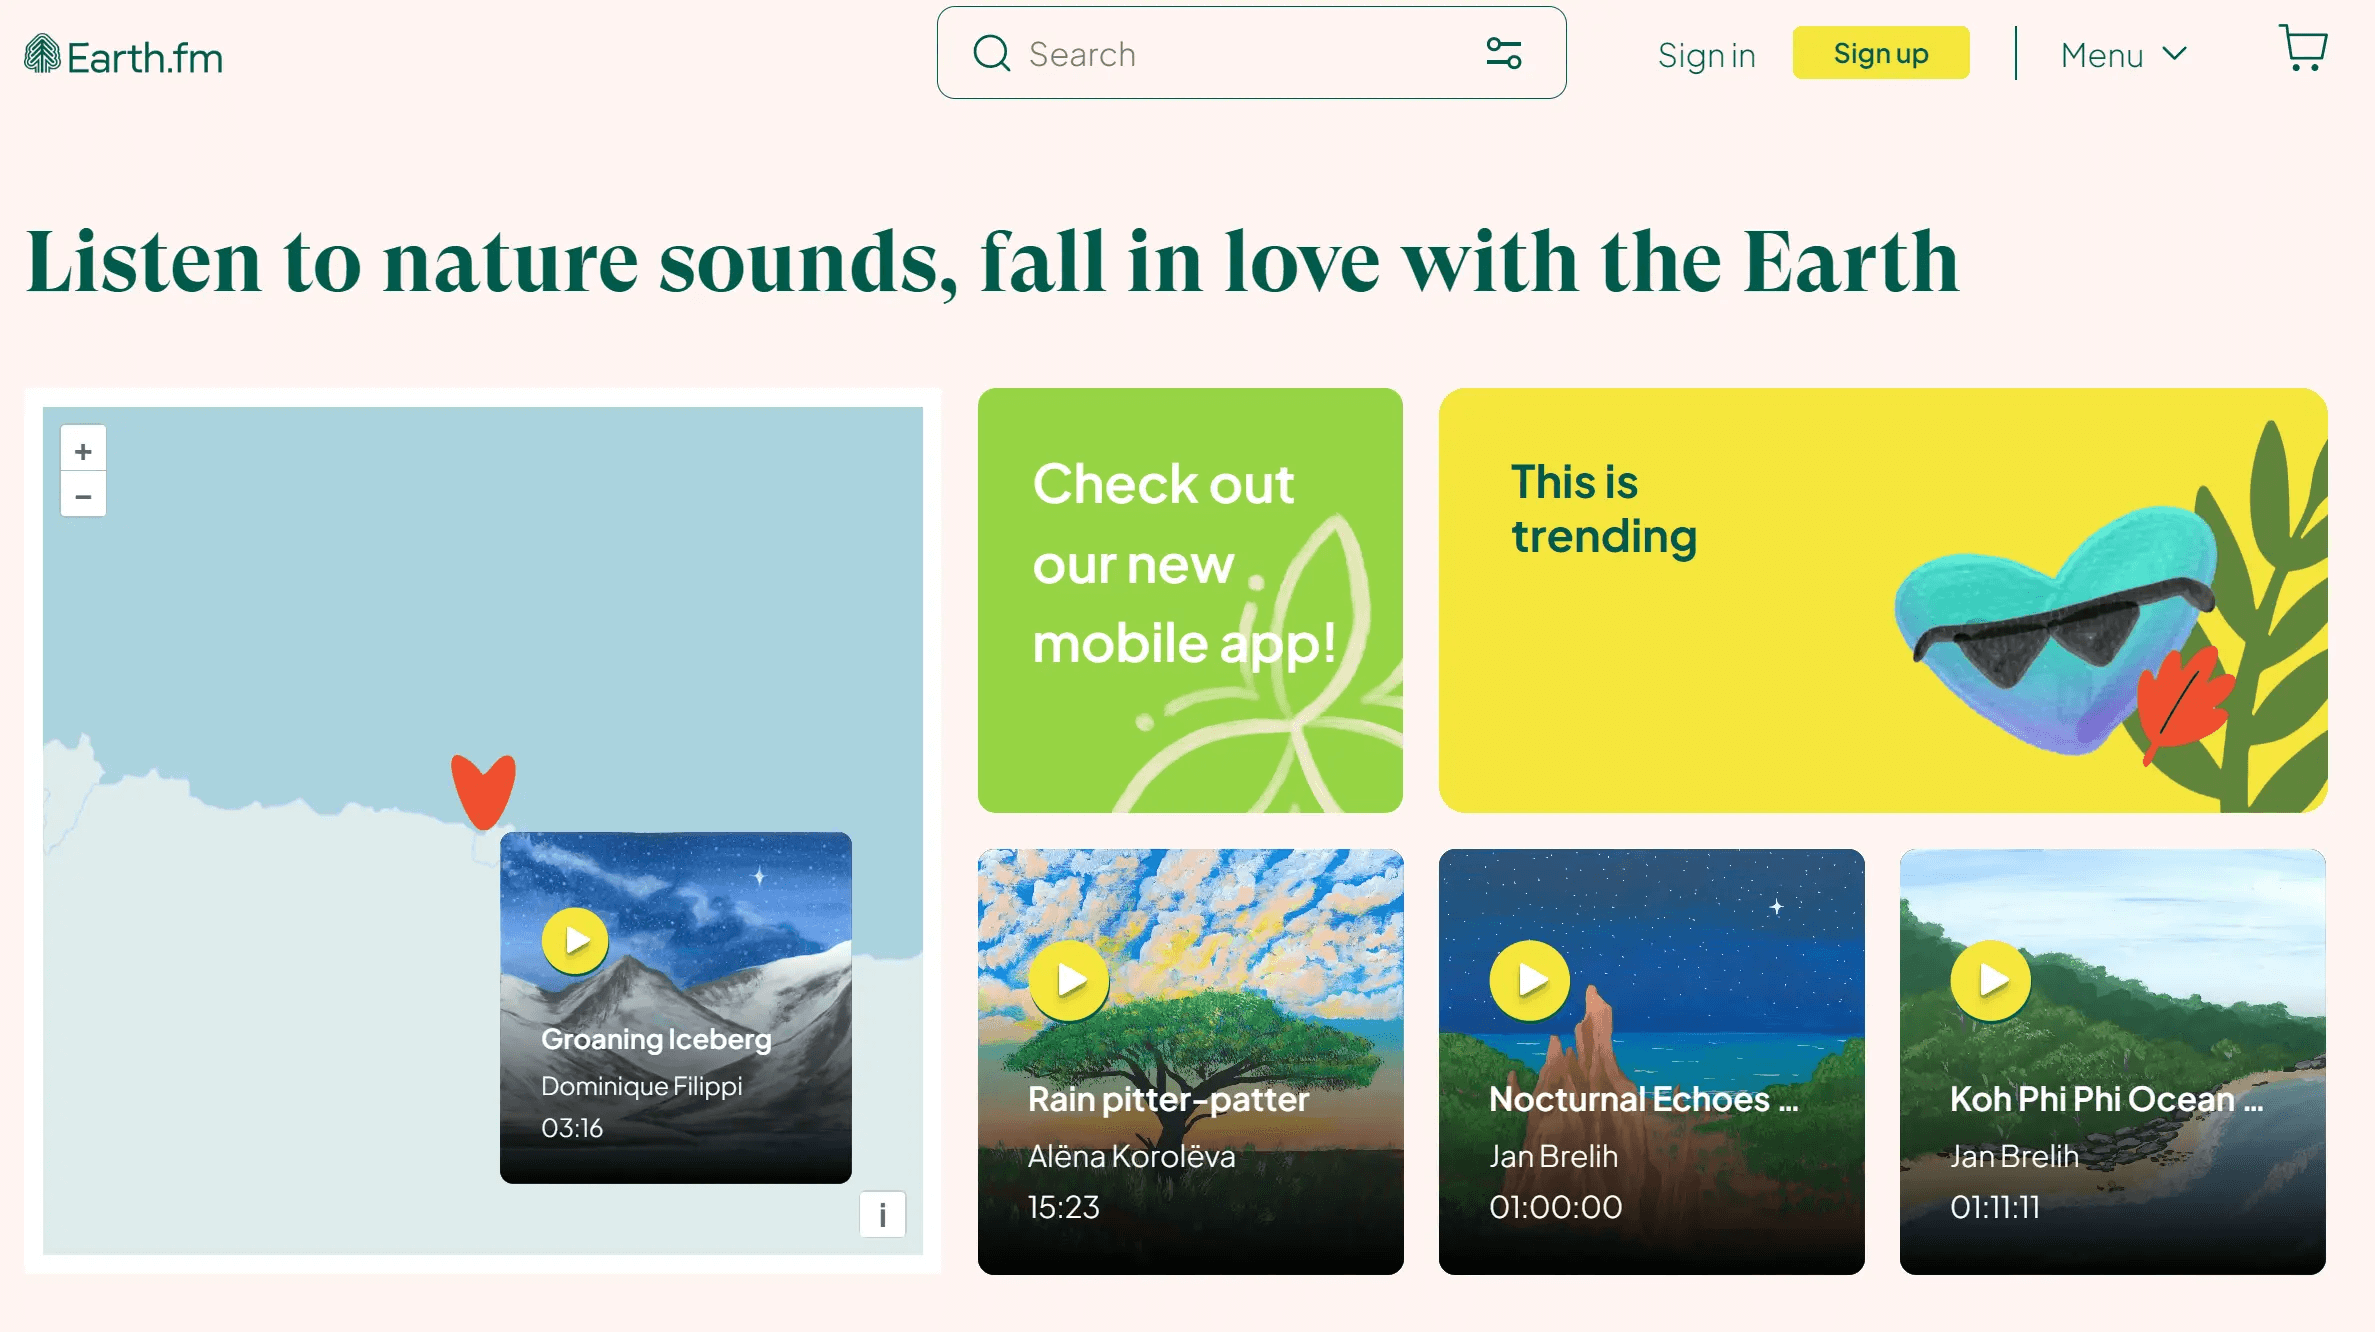This screenshot has height=1332, width=2375.
Task: Play Nocturnal Echoes by Jan Brelih
Action: pyautogui.click(x=1529, y=980)
